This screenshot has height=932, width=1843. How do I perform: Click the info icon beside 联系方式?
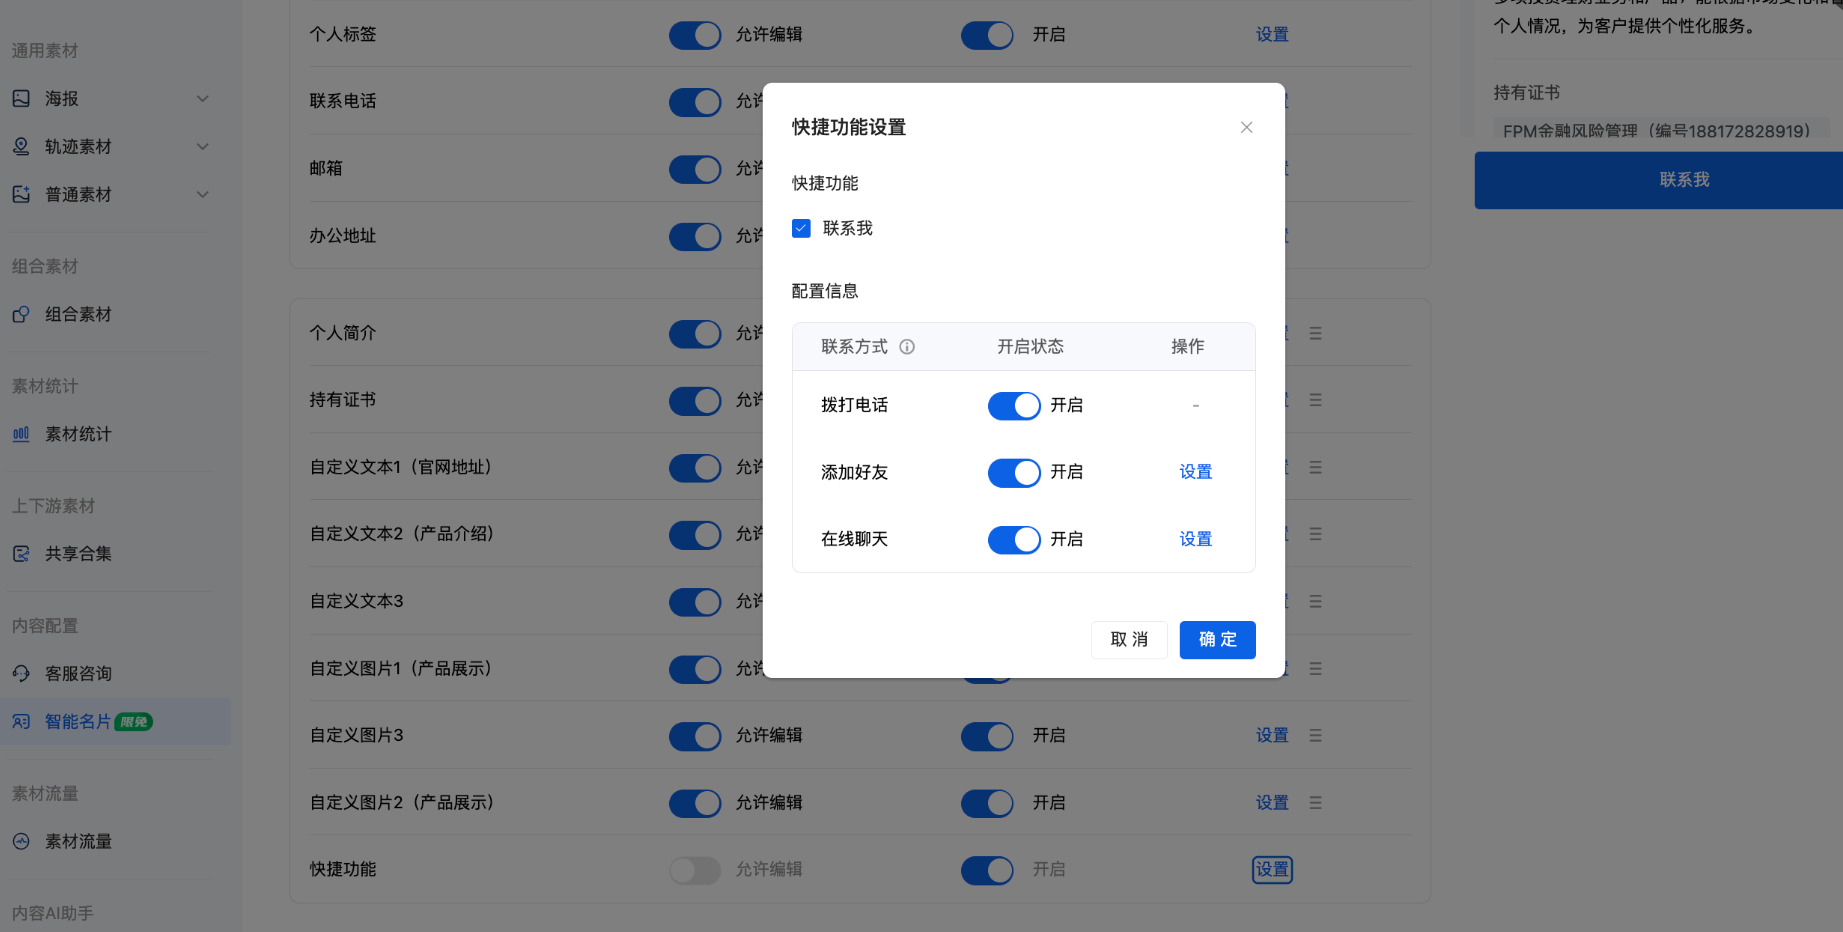click(x=907, y=347)
